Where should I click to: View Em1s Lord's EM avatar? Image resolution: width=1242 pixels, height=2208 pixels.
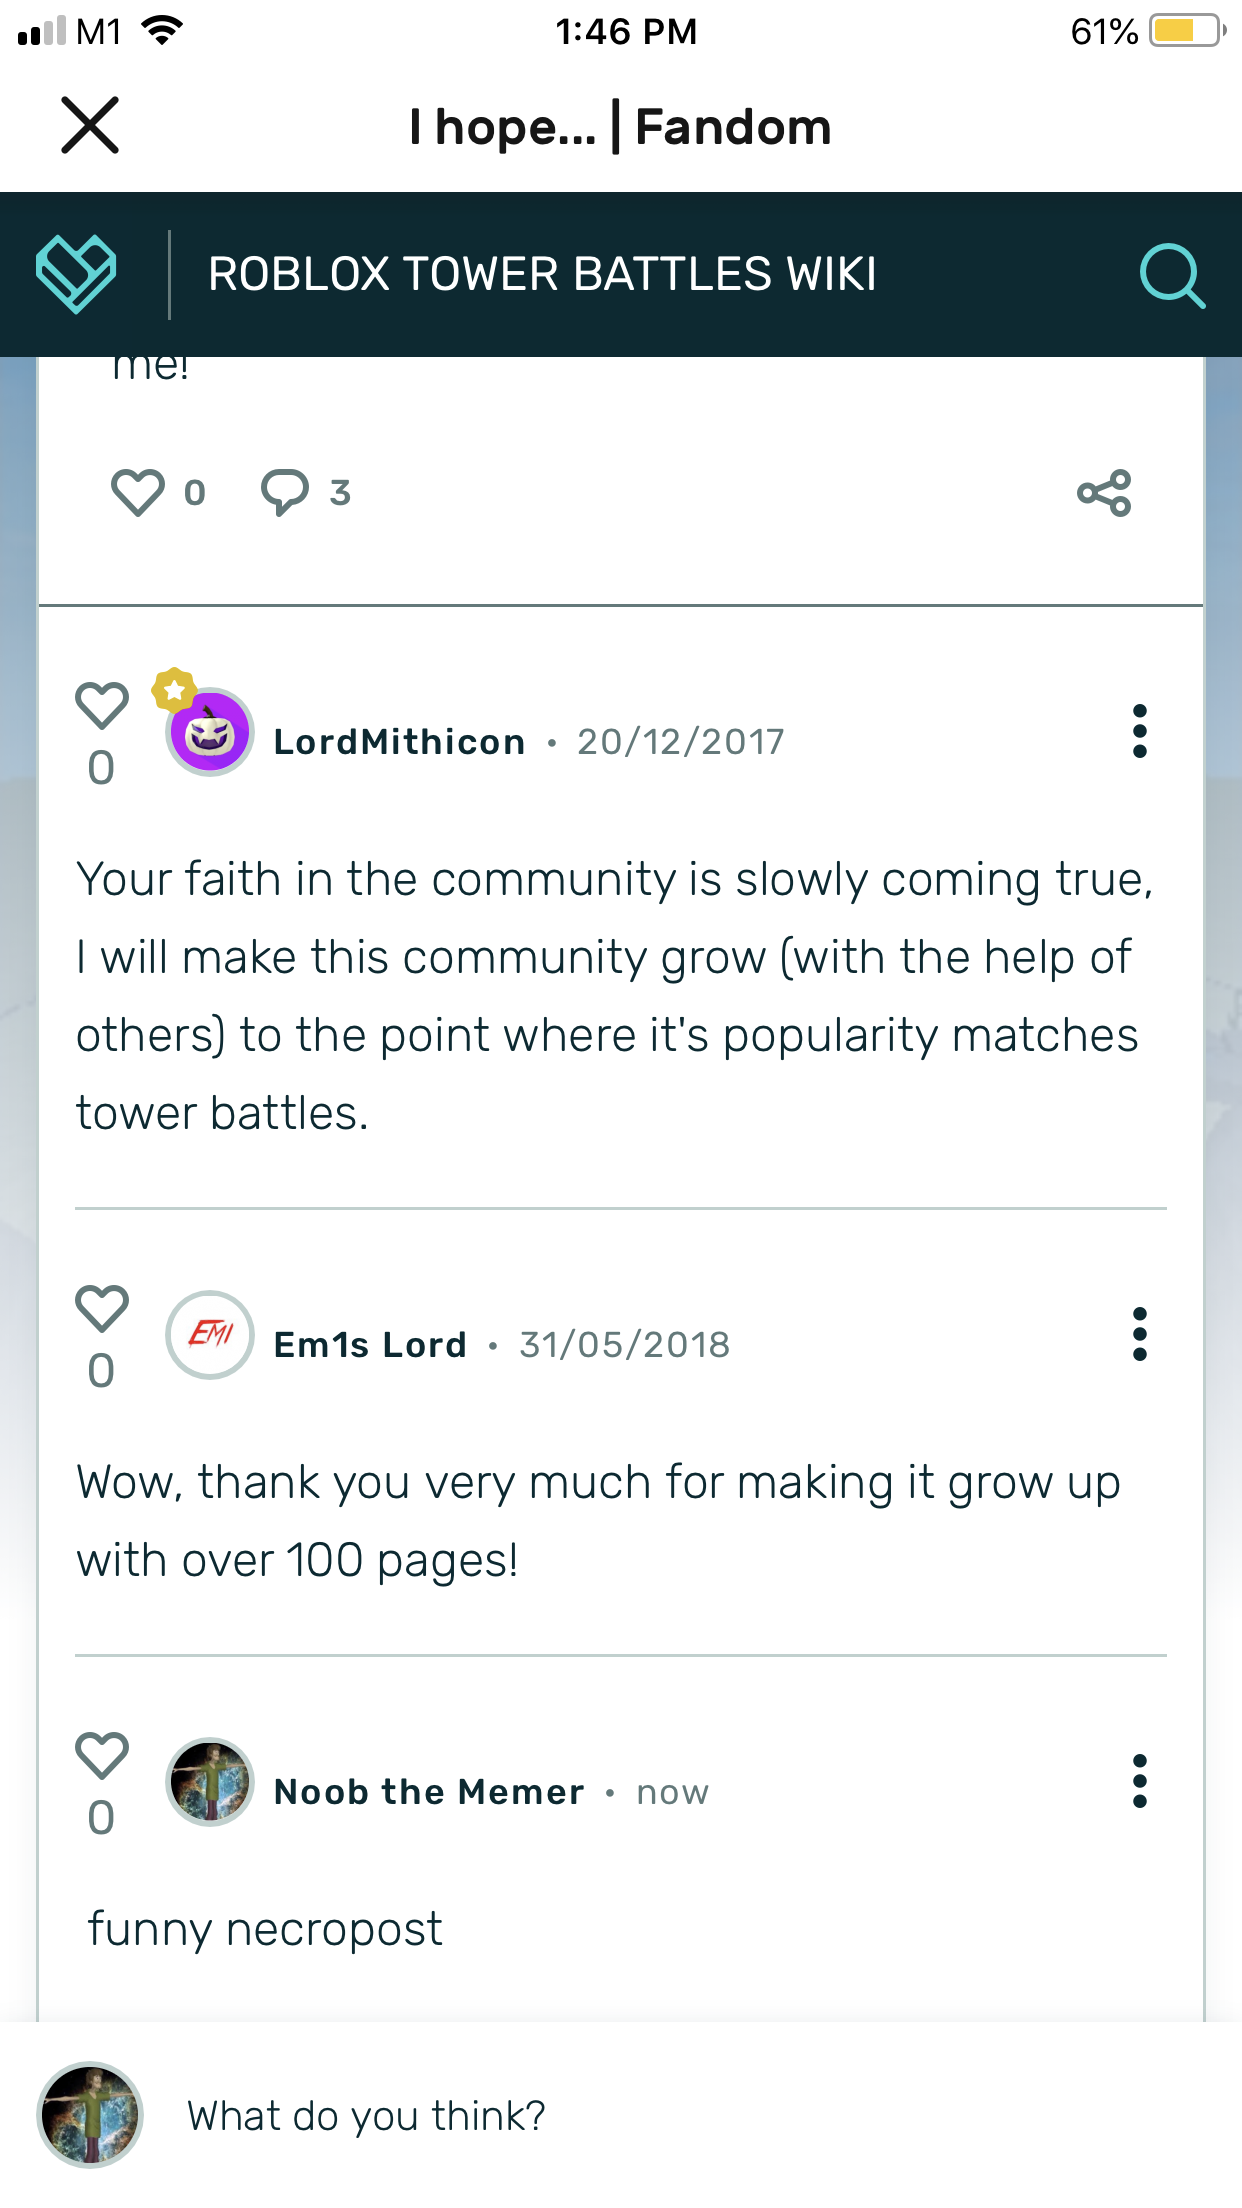click(210, 1335)
